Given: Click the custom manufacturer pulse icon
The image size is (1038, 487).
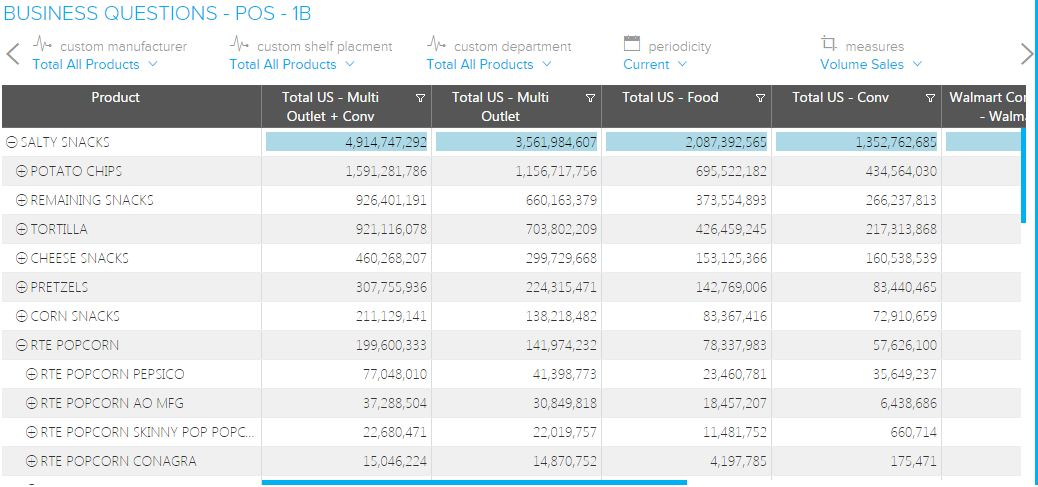Looking at the screenshot, I should (x=41, y=44).
